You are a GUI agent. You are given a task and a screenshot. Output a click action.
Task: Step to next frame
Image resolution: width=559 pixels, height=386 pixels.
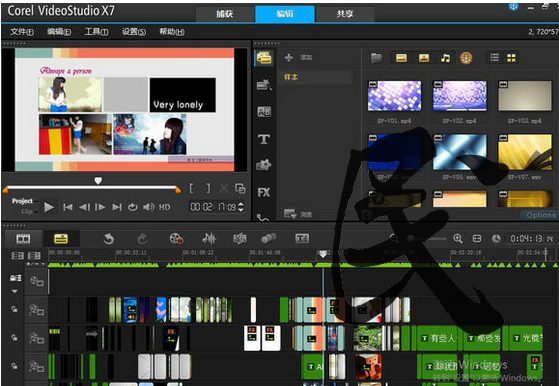point(100,207)
